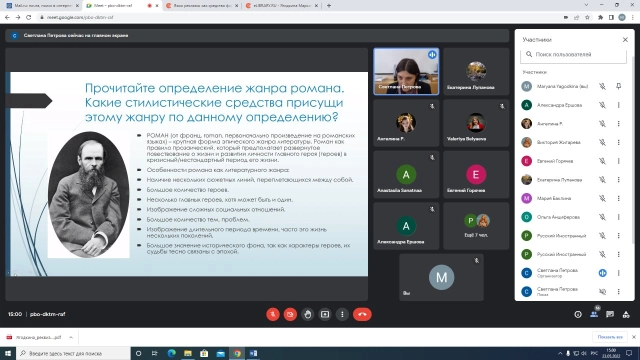
Task: End the call with red hang-up button
Action: tap(362, 314)
